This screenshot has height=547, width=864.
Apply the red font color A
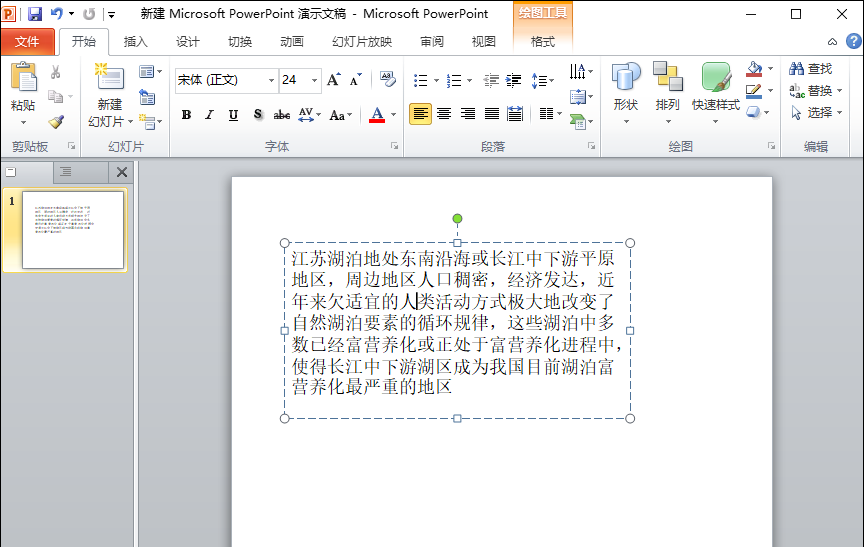tap(377, 115)
